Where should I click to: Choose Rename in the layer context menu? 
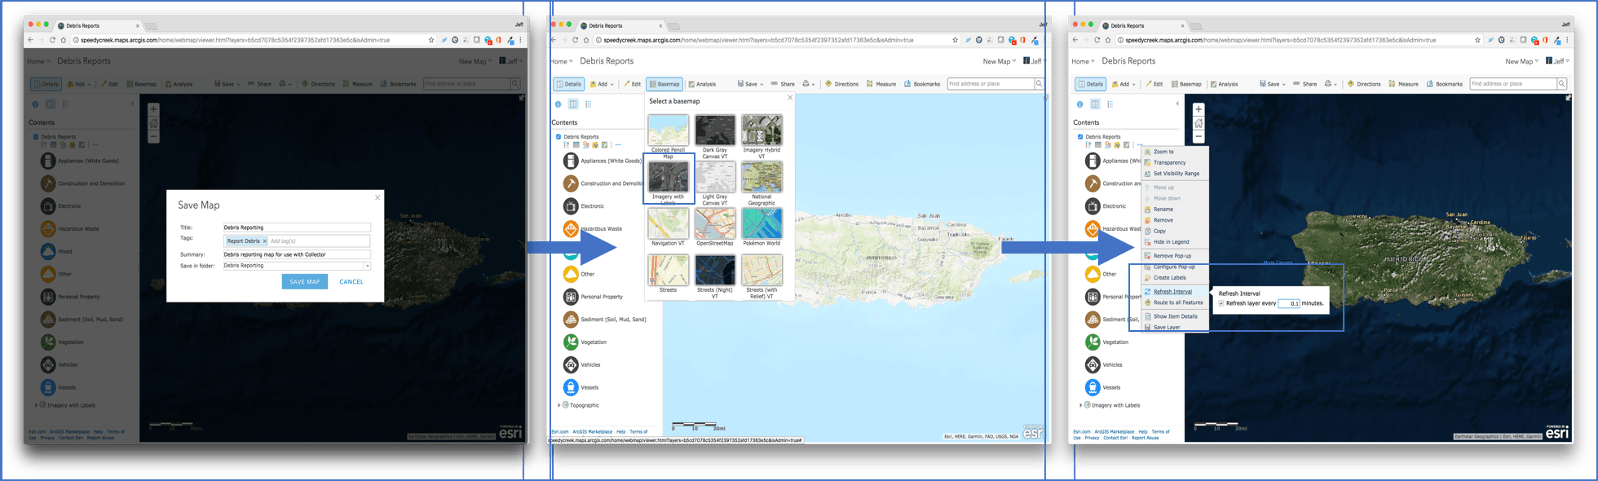coord(1175,209)
